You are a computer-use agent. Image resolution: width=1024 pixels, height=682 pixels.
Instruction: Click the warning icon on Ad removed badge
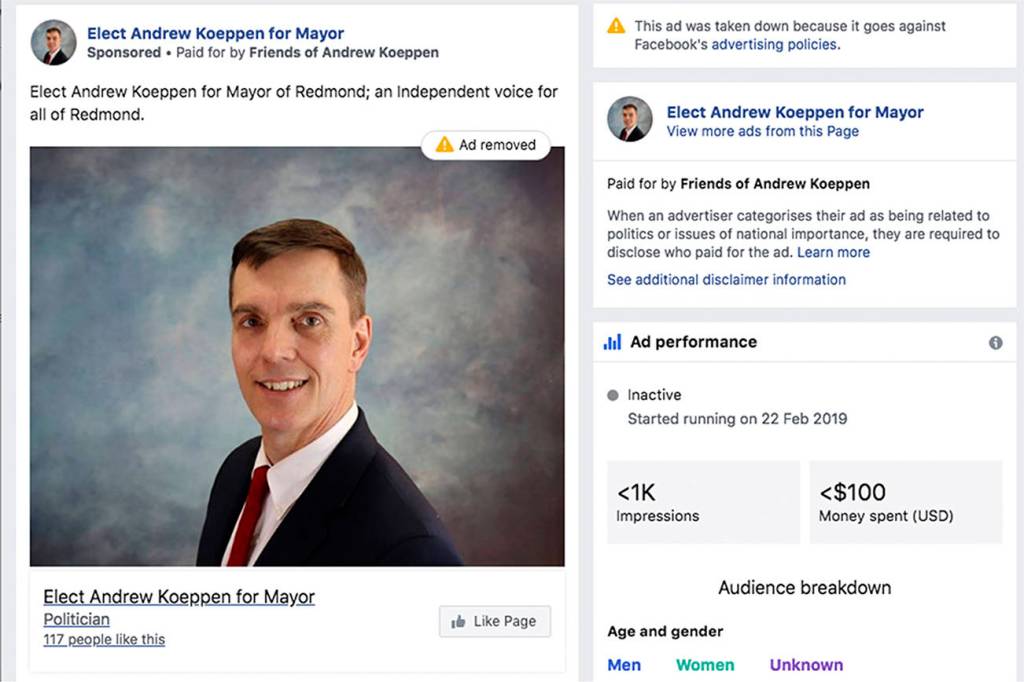click(444, 145)
